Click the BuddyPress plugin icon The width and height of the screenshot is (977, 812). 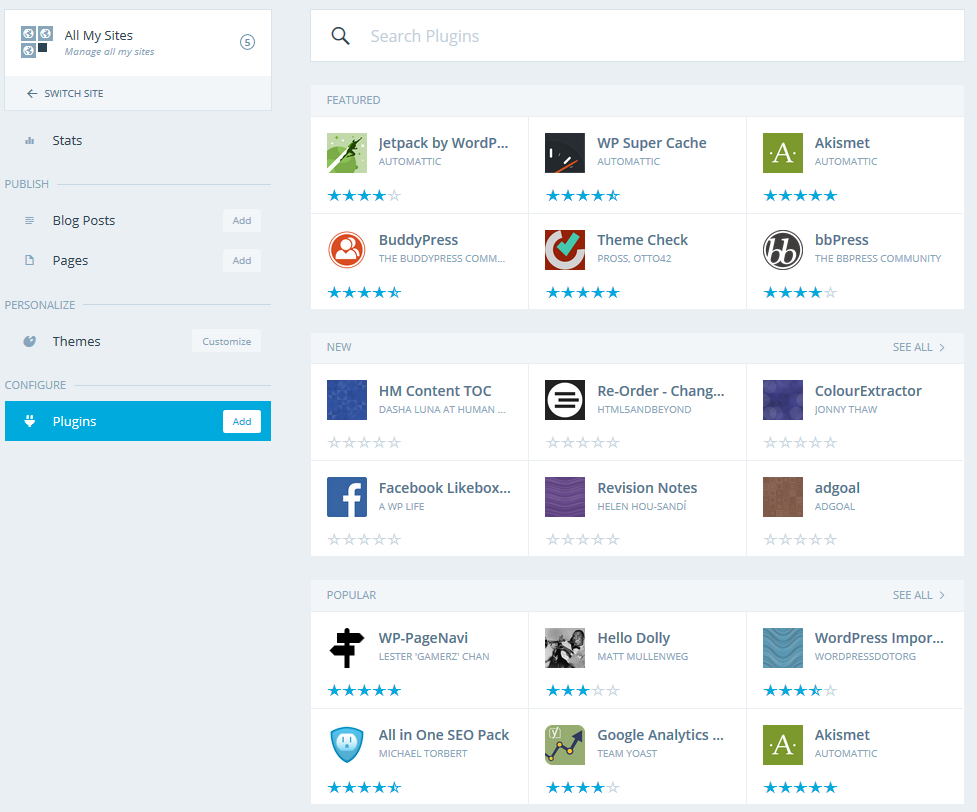[347, 250]
